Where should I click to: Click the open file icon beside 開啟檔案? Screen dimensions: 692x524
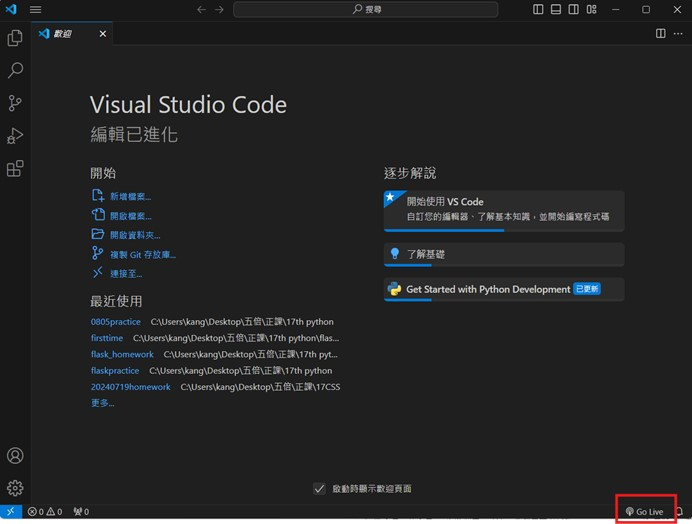(x=98, y=215)
